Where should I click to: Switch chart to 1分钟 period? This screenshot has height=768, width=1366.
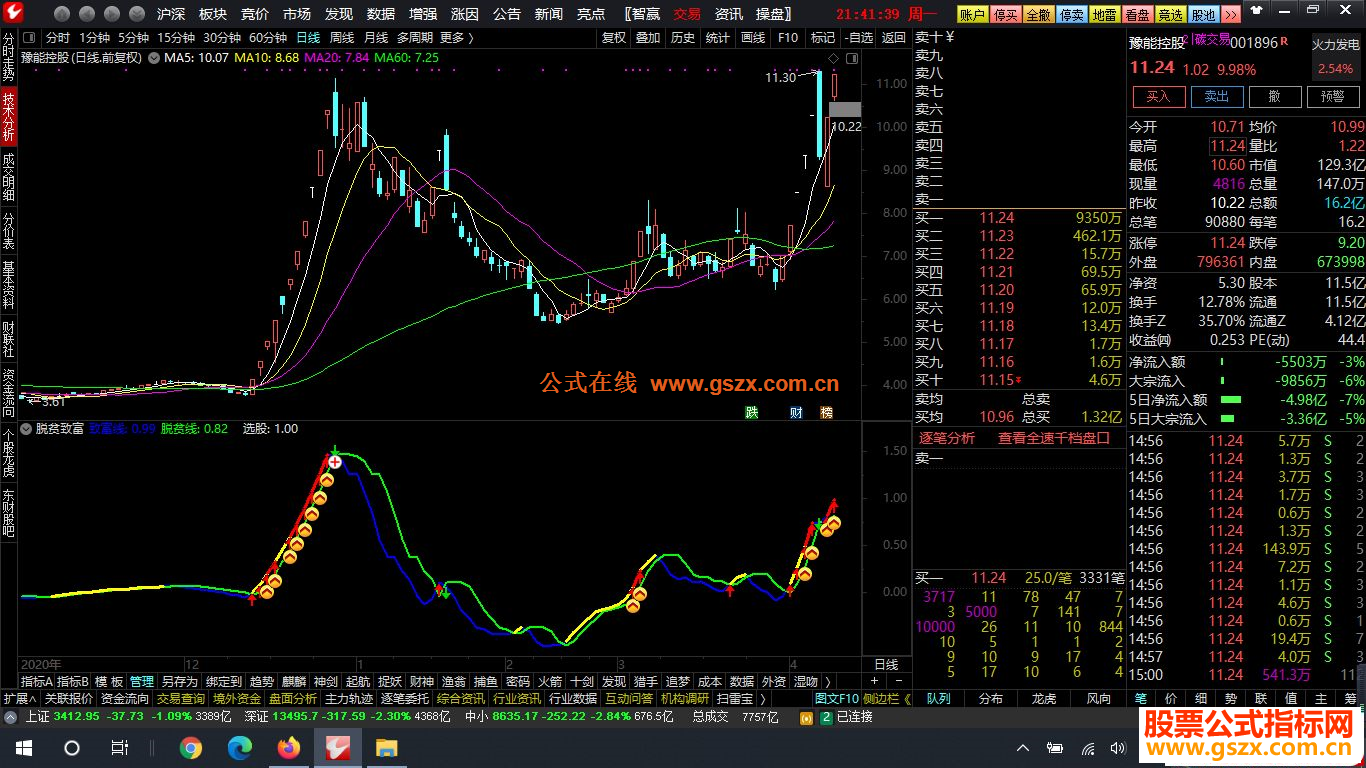pos(94,38)
